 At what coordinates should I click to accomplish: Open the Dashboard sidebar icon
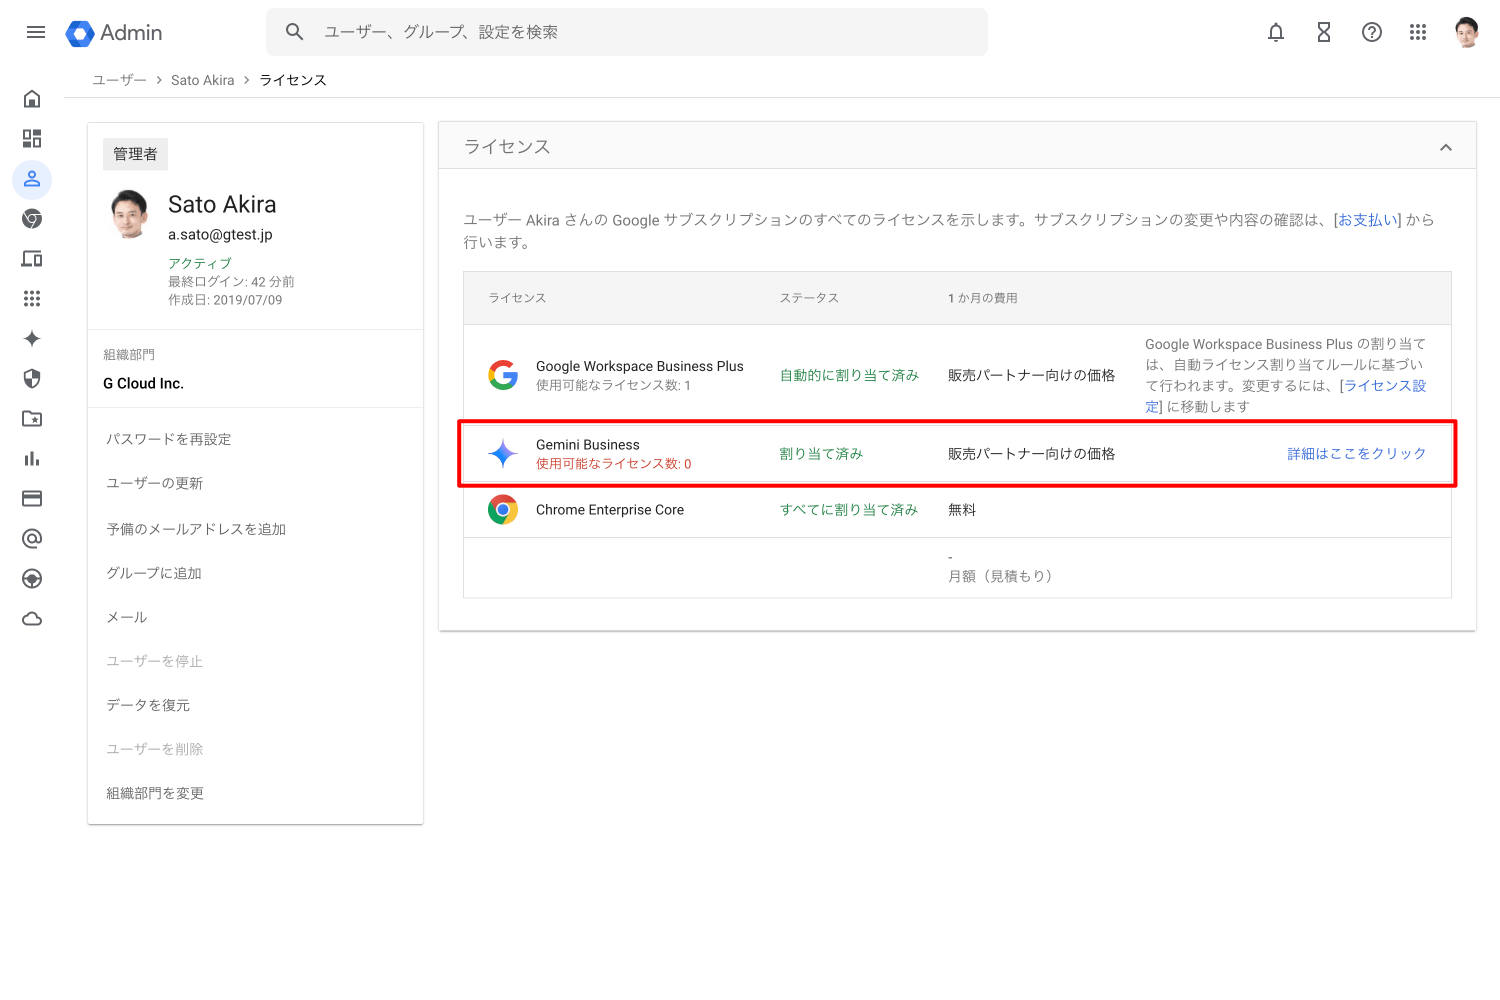coord(32,138)
